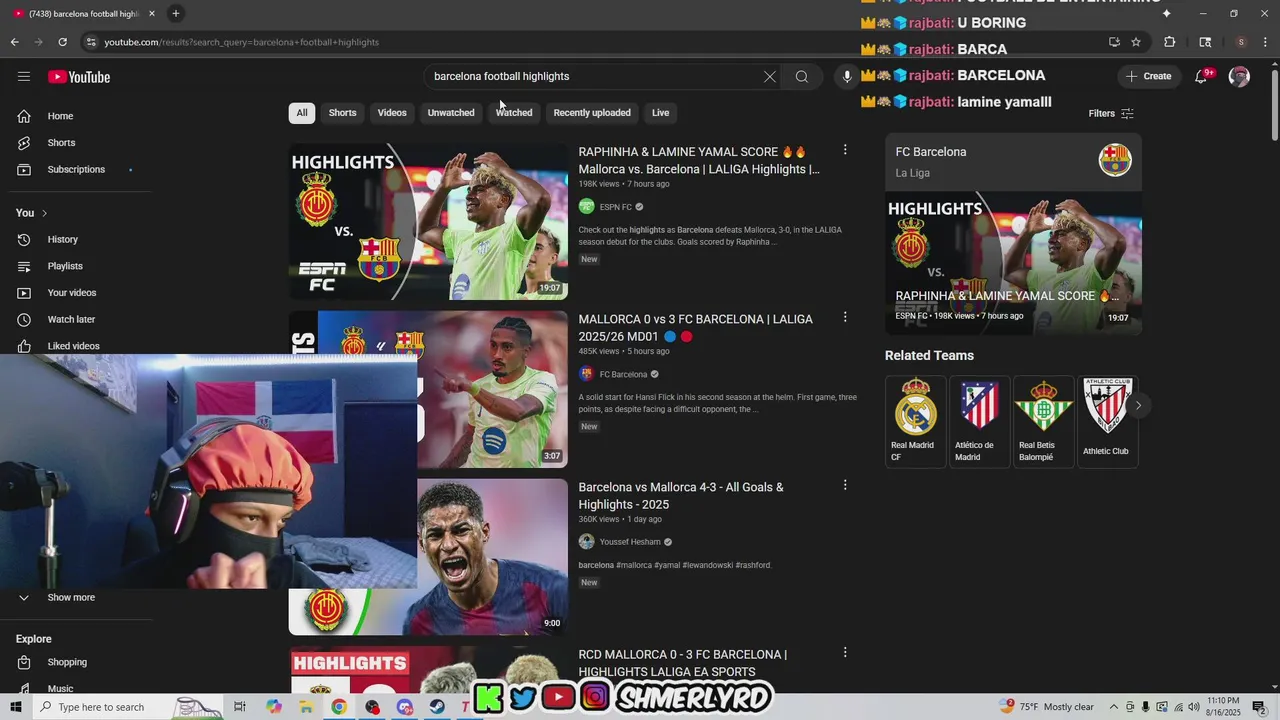Open the Barcelona vs Mallorca 4-3 thumbnail
1280x720 pixels.
pyautogui.click(x=492, y=556)
